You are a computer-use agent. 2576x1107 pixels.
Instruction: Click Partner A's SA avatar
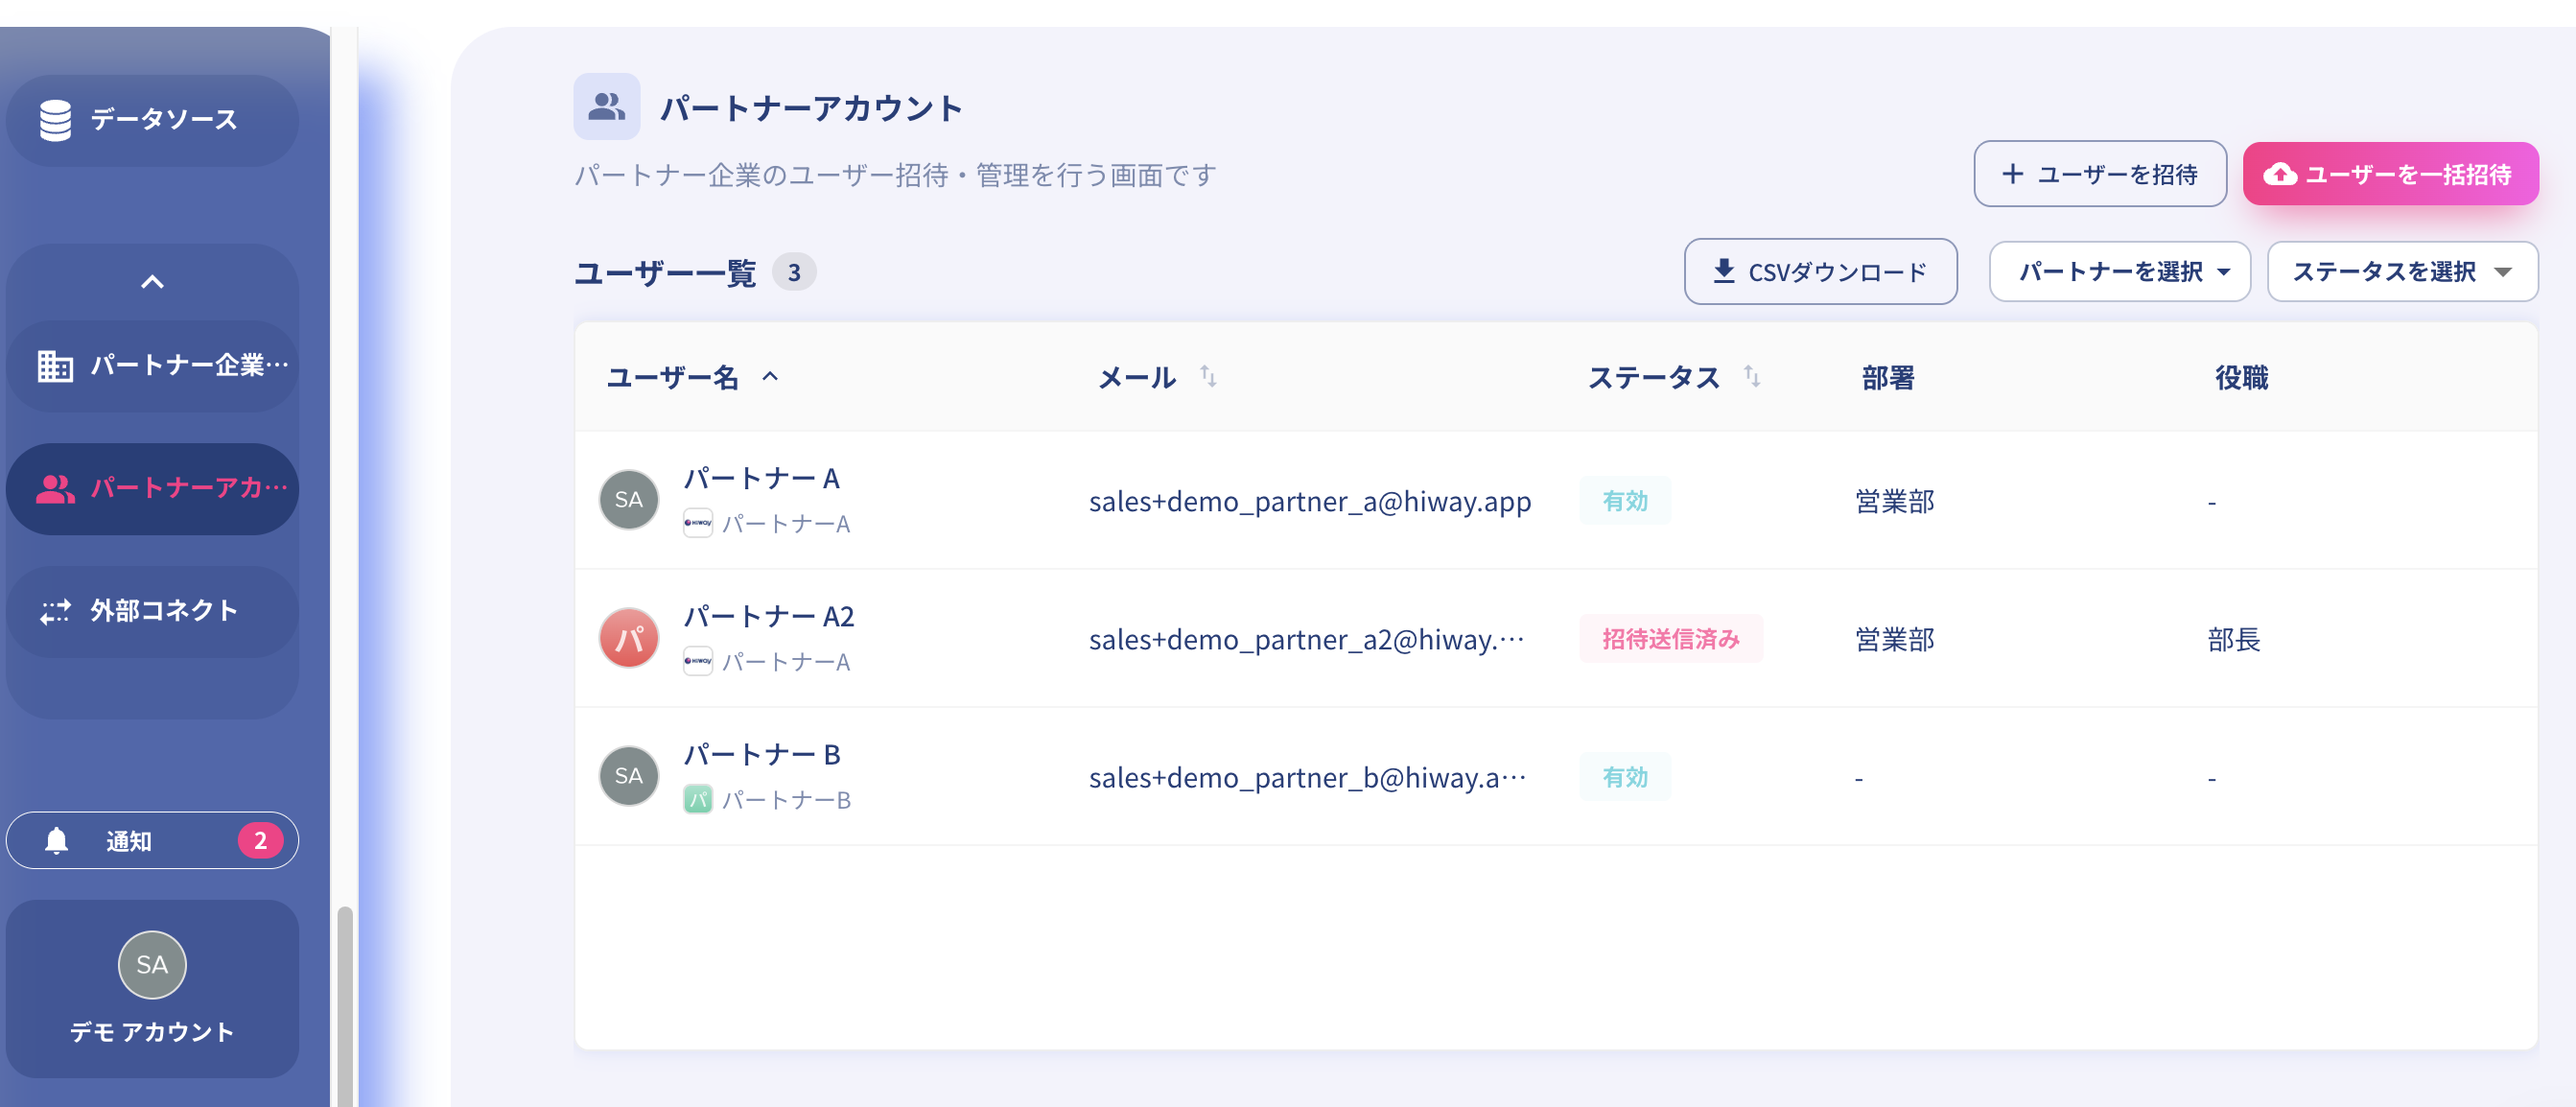point(628,500)
